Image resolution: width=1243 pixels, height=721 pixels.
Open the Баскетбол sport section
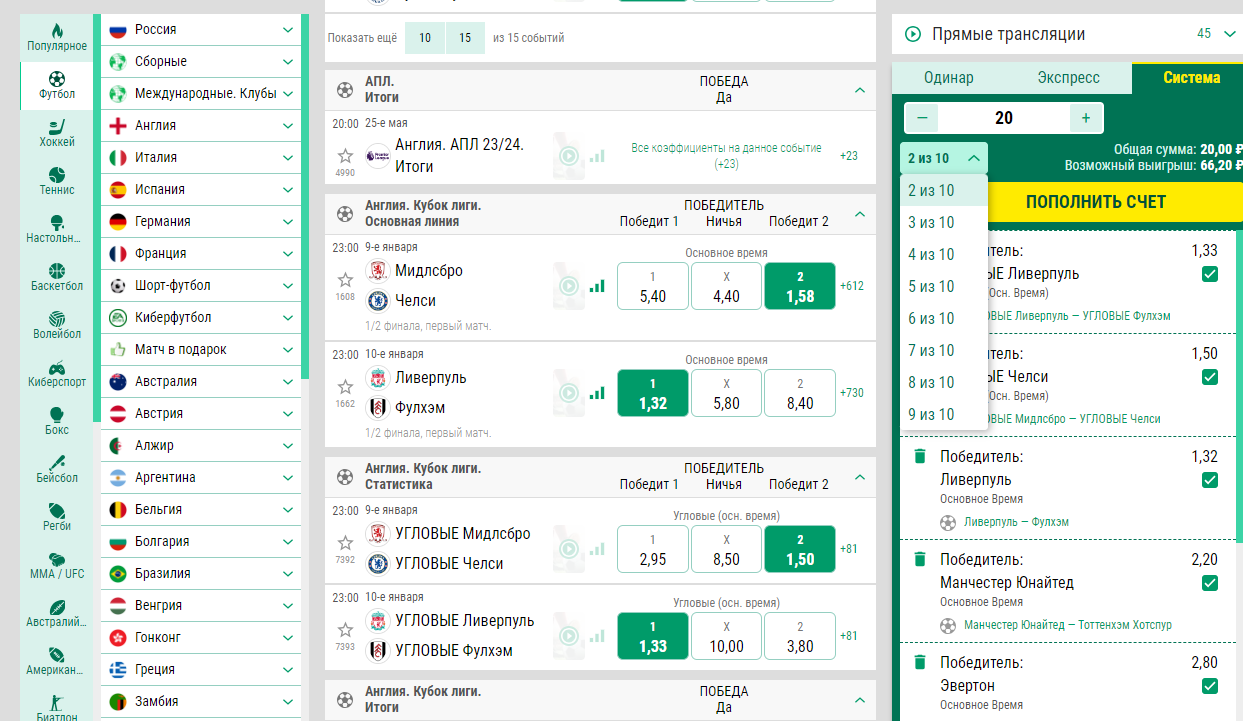57,276
